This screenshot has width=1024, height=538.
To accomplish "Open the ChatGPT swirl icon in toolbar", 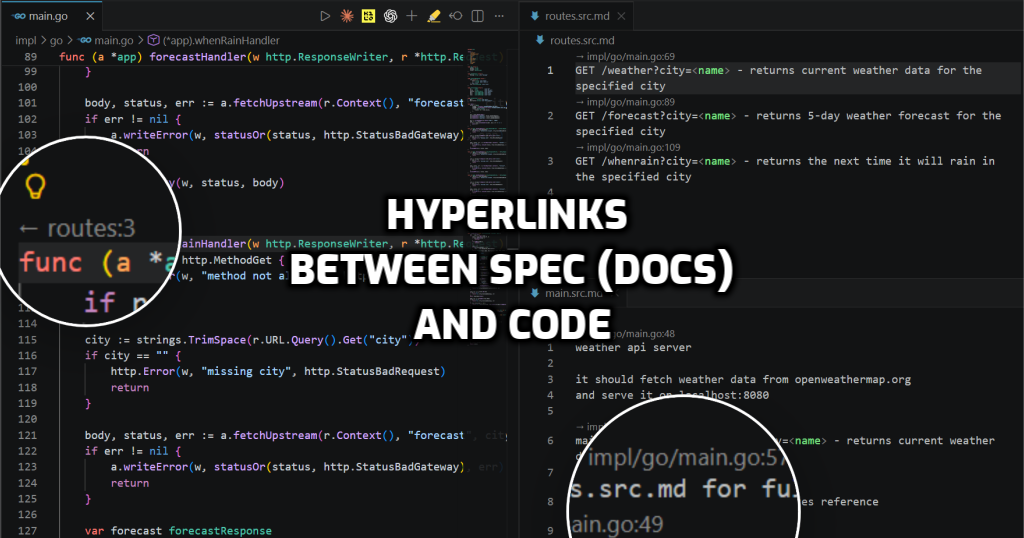I will point(391,16).
